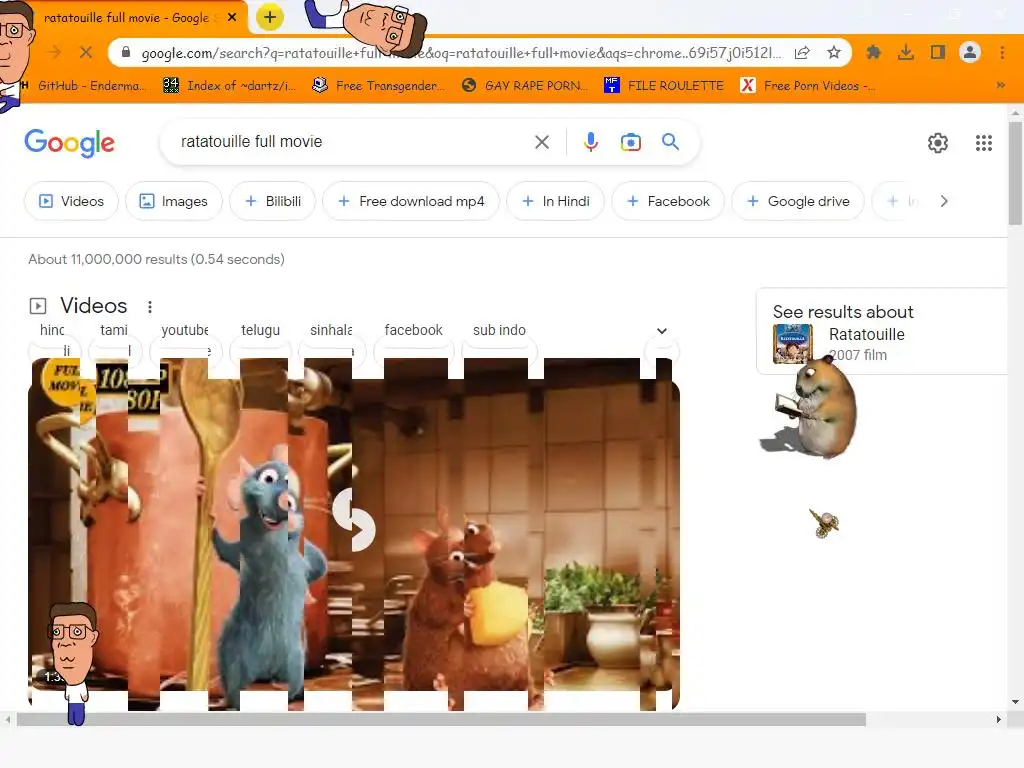The image size is (1024, 768).
Task: Search by image with the camera icon
Action: tap(630, 142)
